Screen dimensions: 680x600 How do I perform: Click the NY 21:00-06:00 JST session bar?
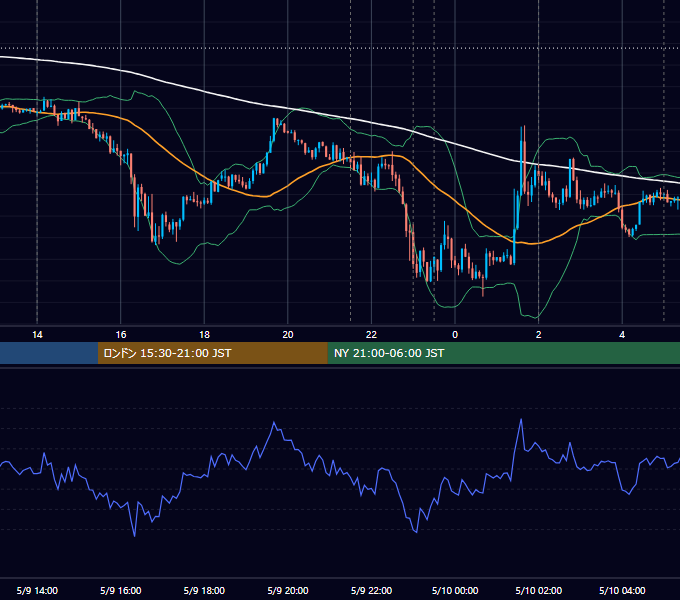pos(503,353)
